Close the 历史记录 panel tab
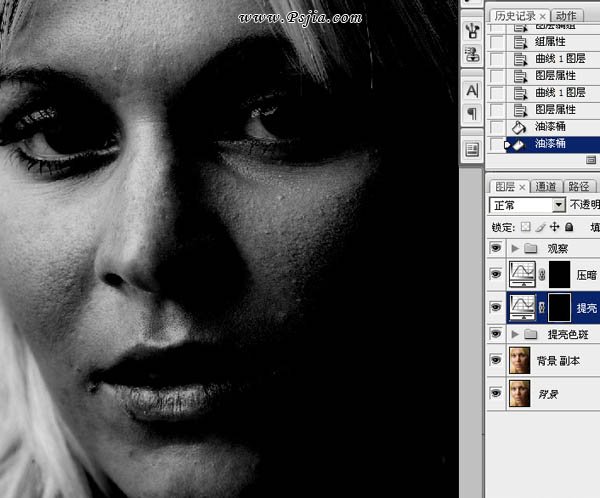The image size is (600, 498). pyautogui.click(x=542, y=16)
